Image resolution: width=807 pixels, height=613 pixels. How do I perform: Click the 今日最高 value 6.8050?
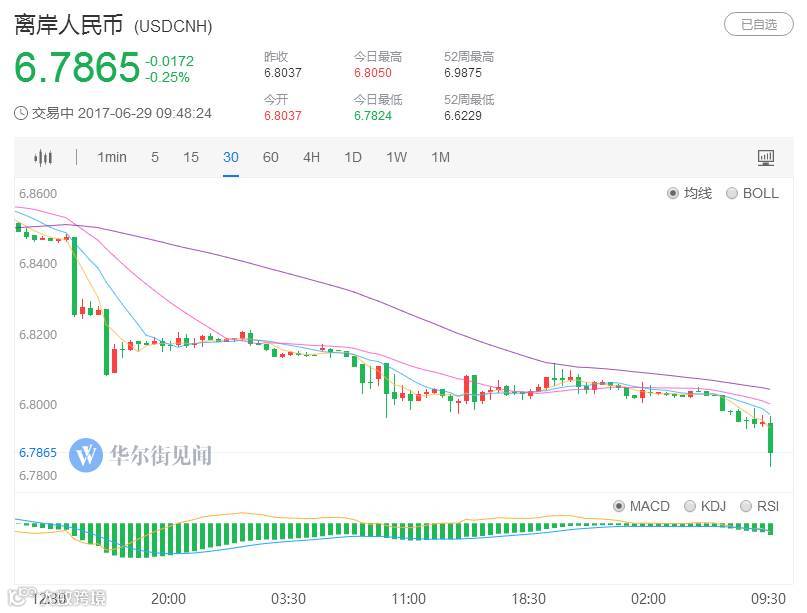coord(373,73)
